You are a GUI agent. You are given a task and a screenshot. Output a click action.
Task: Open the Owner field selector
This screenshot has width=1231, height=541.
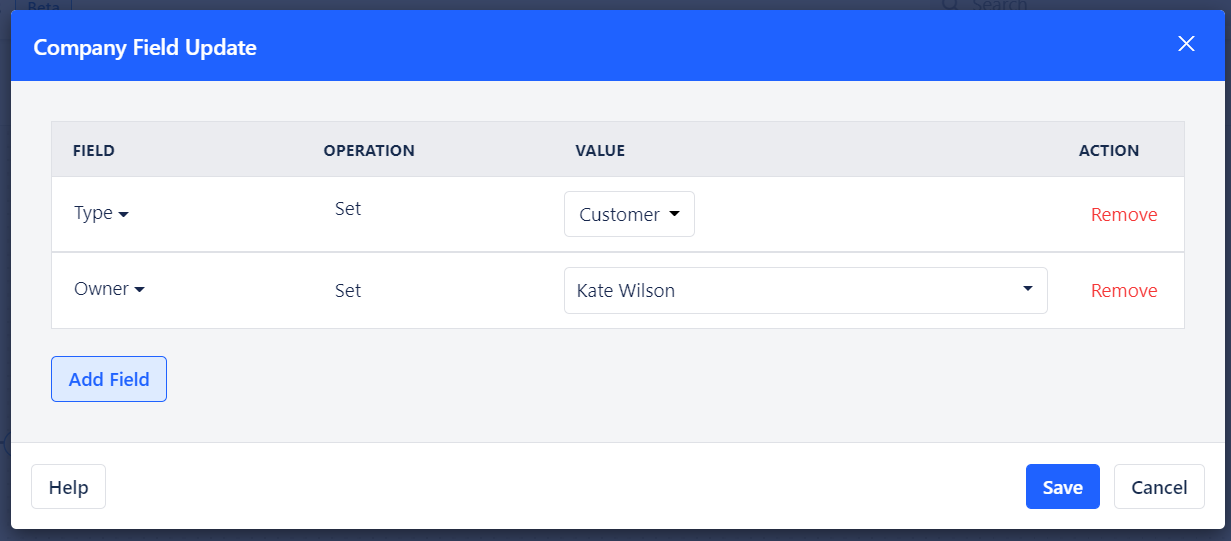click(x=109, y=289)
